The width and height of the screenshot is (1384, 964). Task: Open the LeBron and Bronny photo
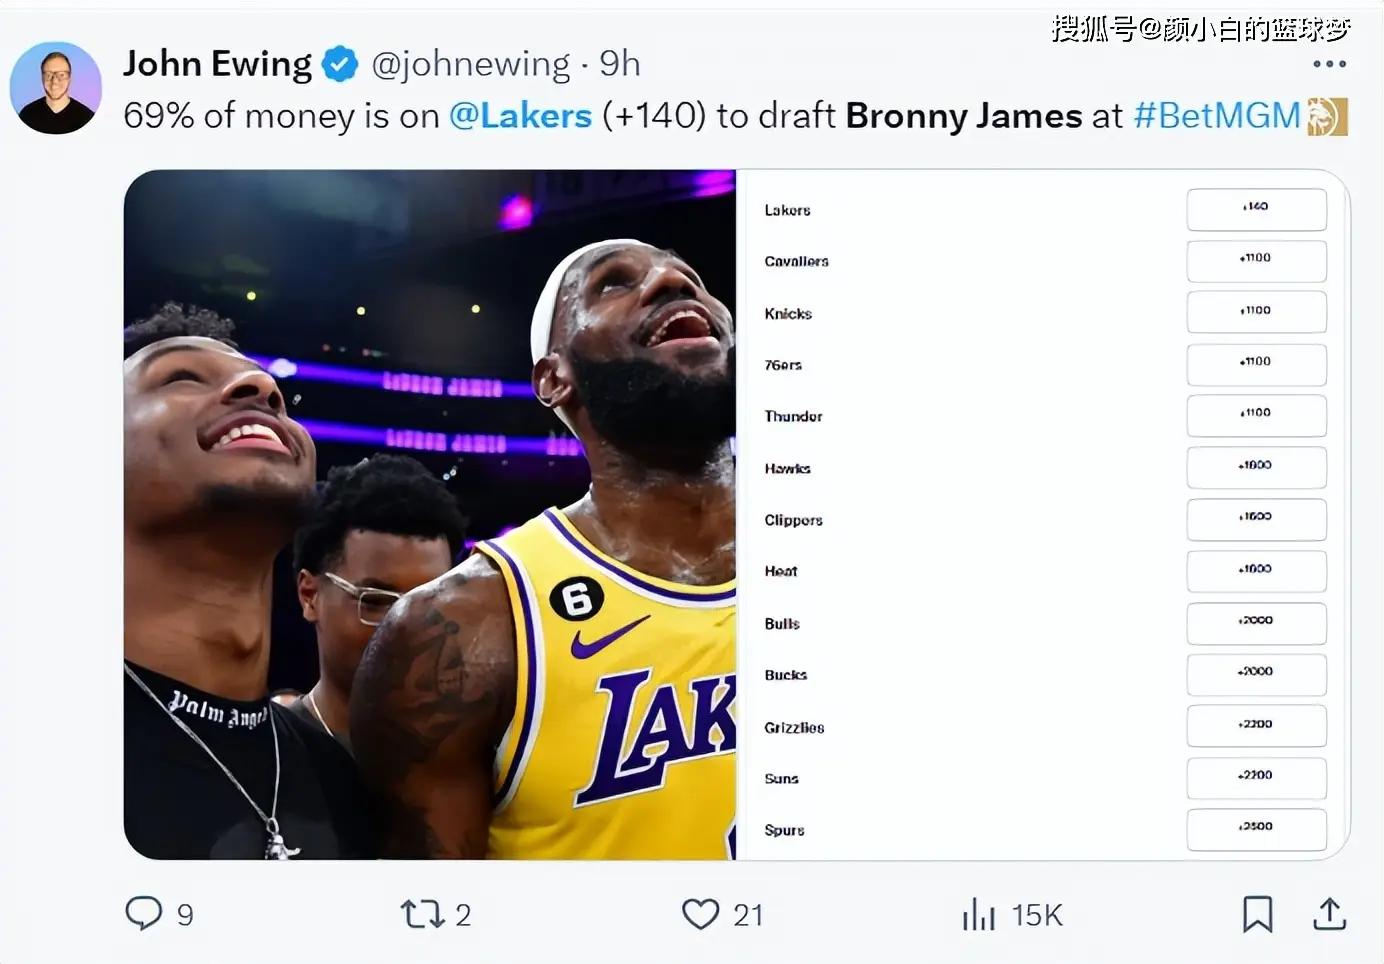coord(430,514)
